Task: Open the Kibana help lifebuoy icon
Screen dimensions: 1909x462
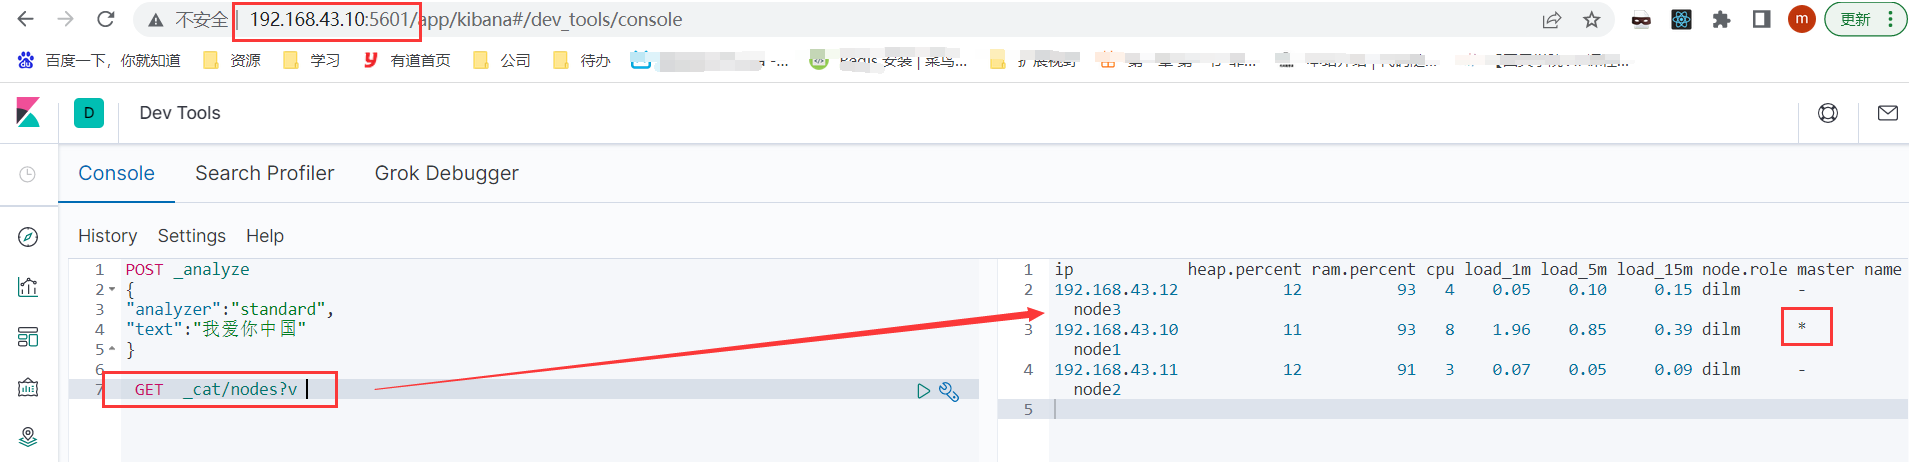Action: [x=1828, y=113]
